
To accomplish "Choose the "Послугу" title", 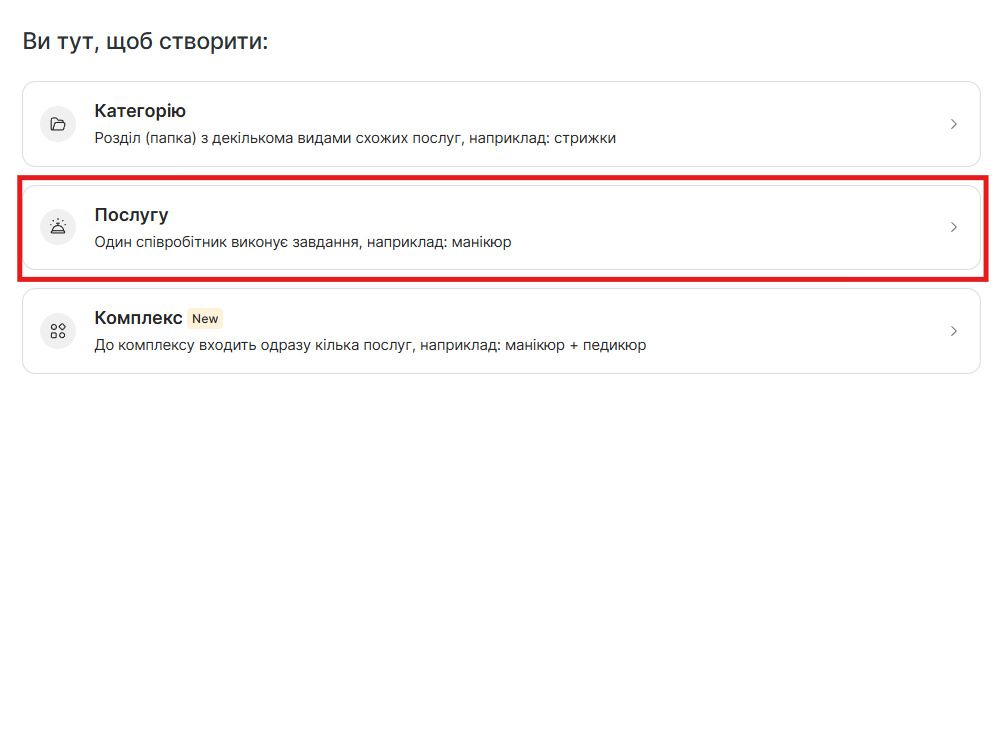I will pos(131,215).
